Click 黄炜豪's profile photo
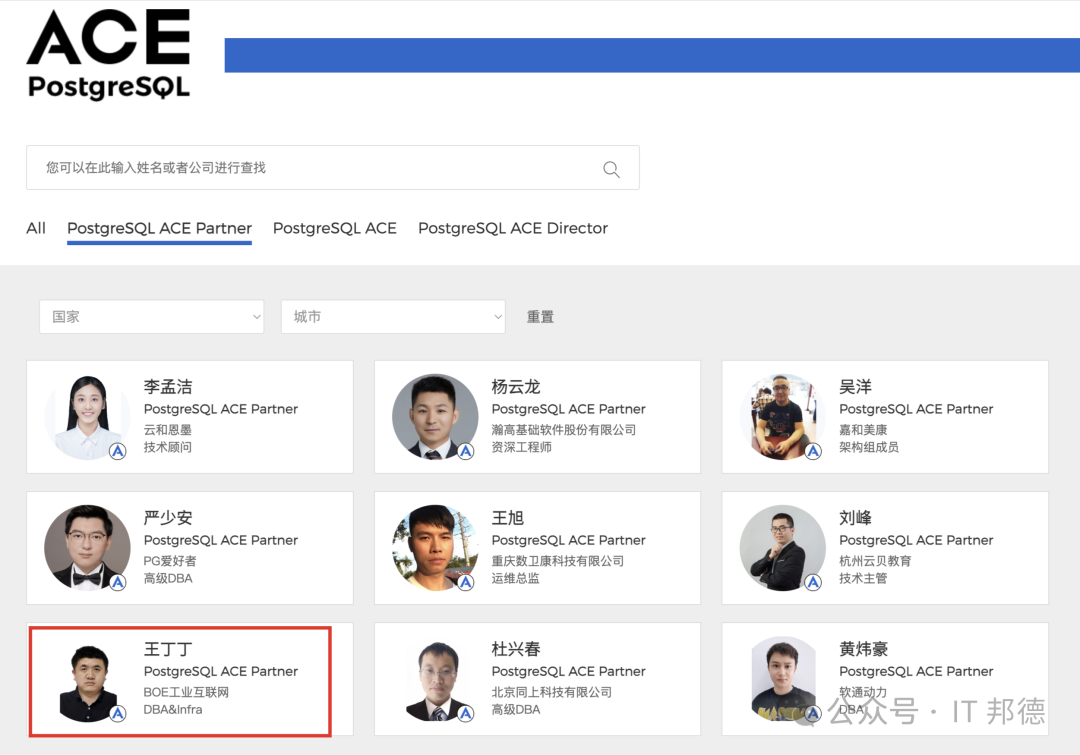Viewport: 1080px width, 755px height. point(782,679)
